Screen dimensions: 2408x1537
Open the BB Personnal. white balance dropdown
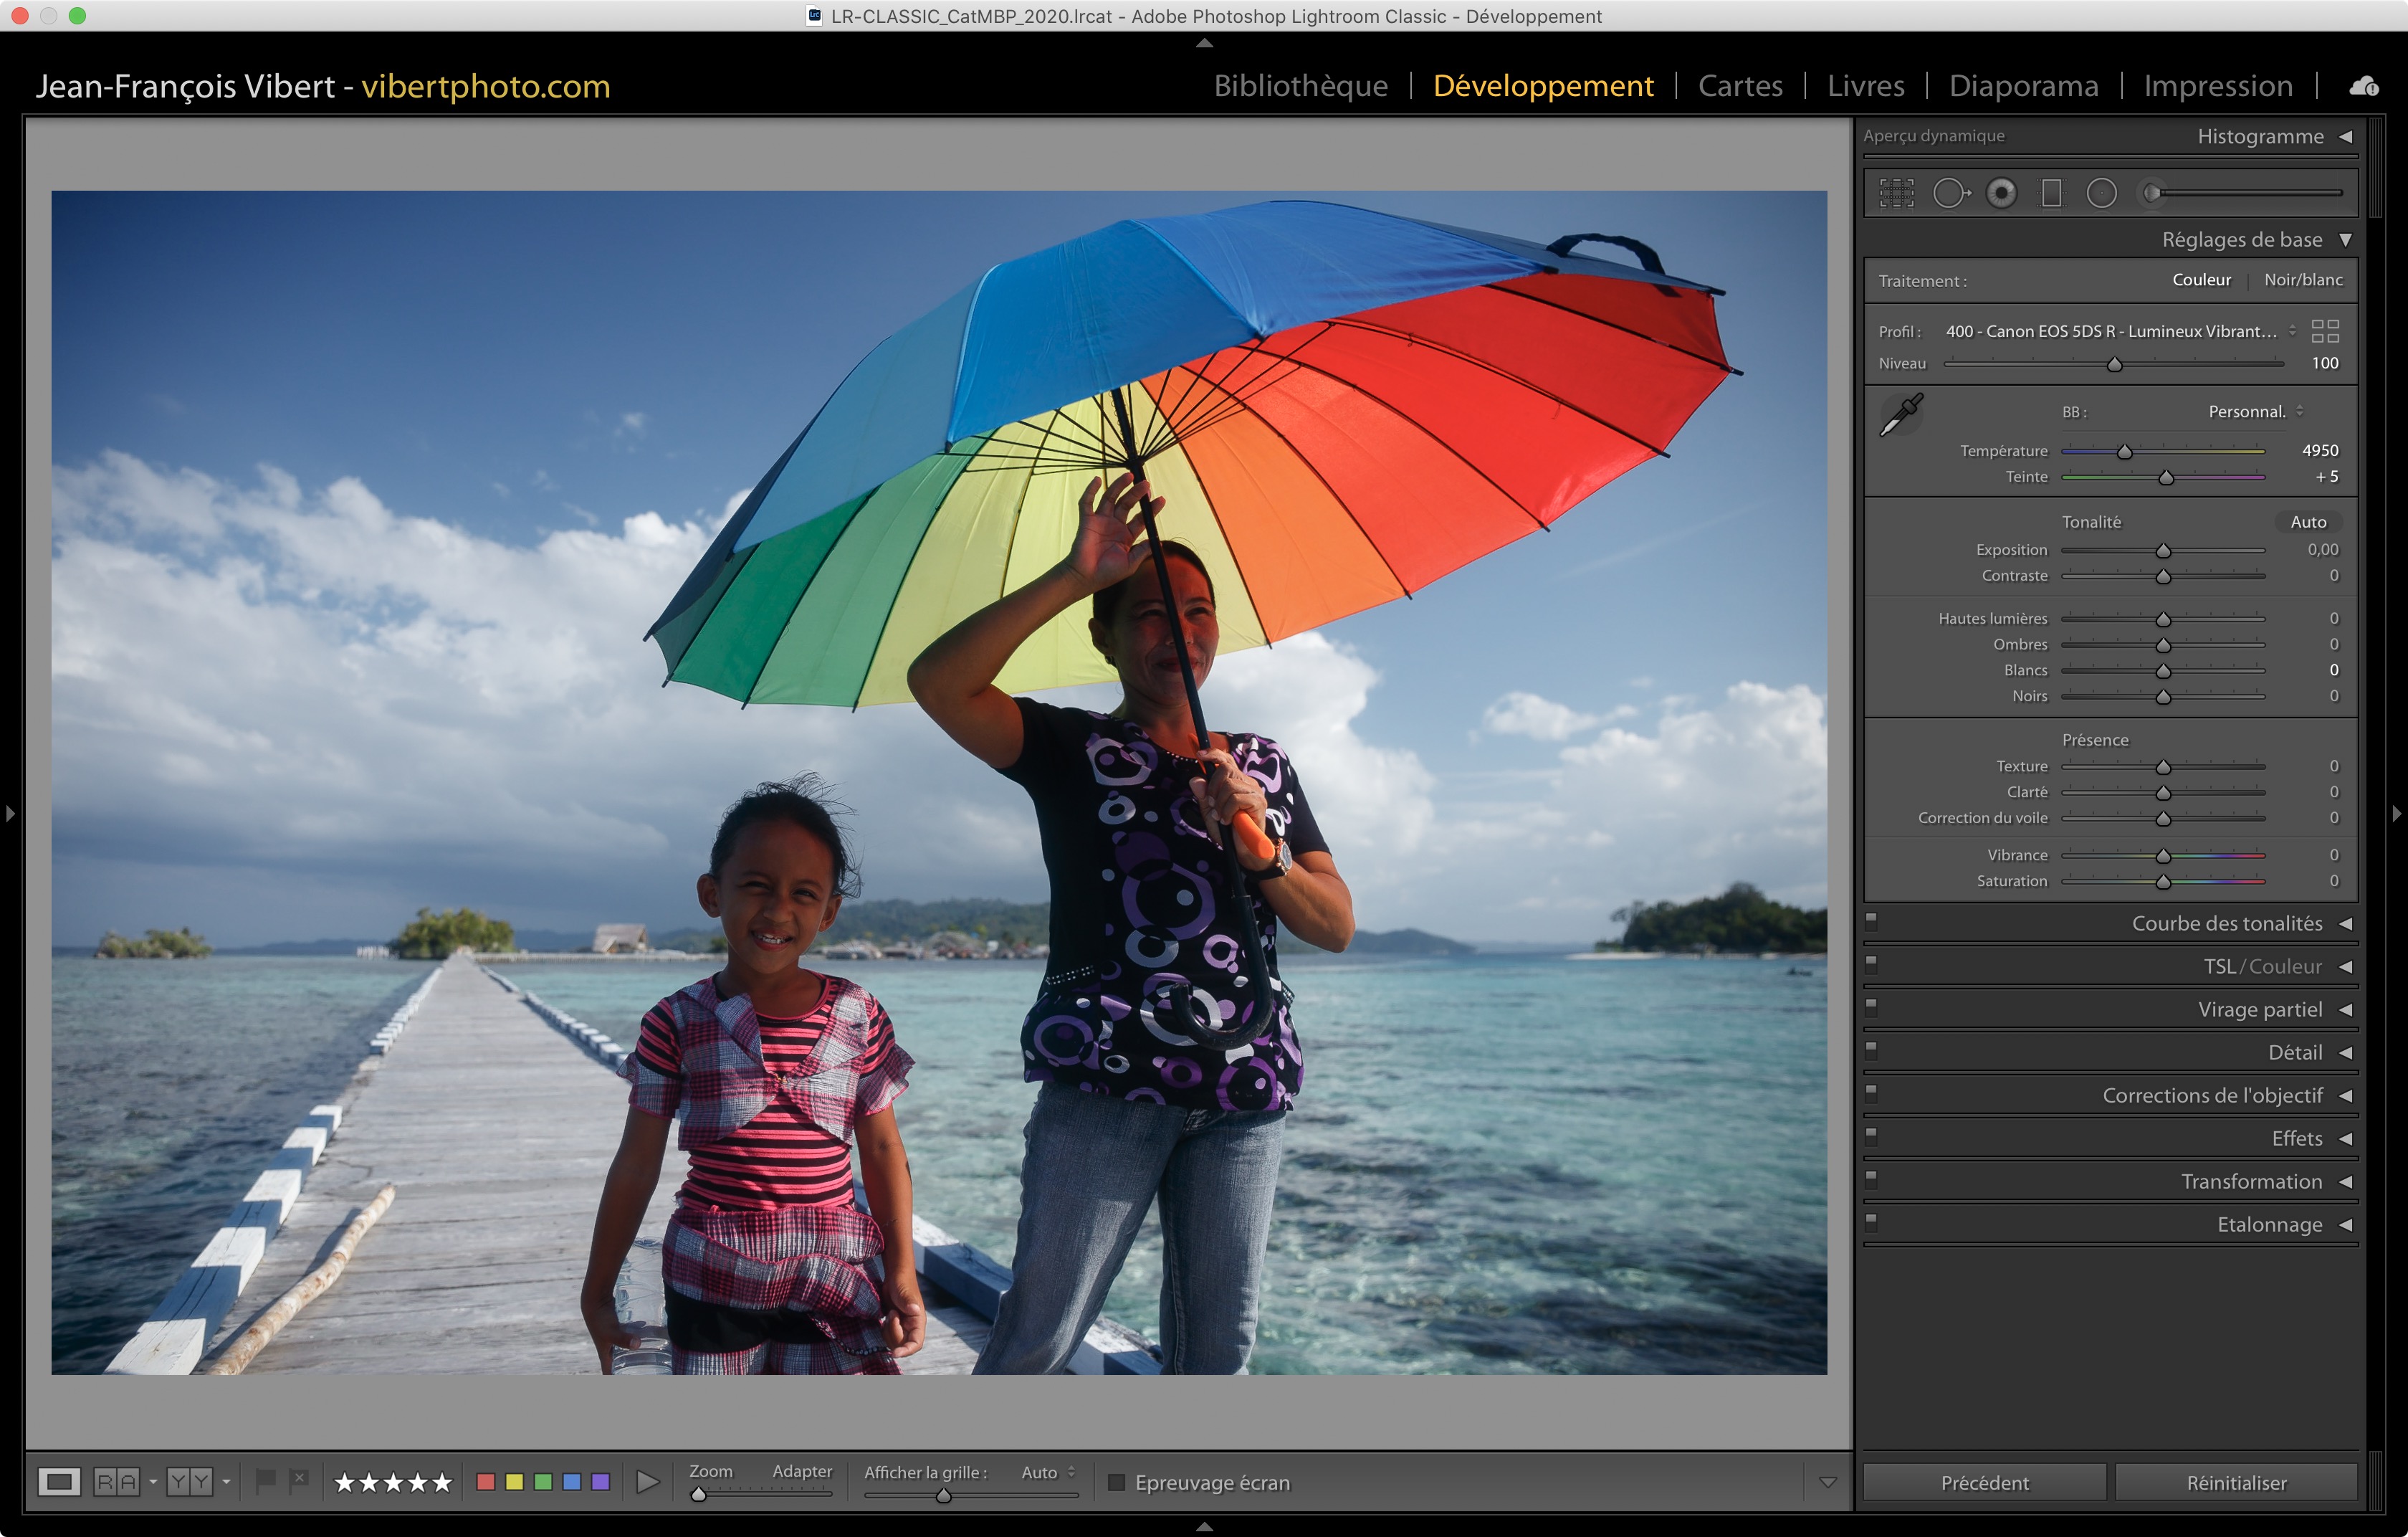tap(2255, 412)
